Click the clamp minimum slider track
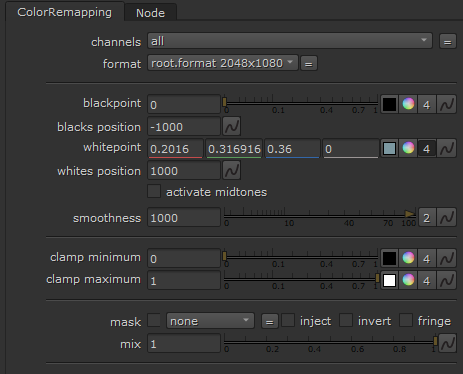Image resolution: width=463 pixels, height=374 pixels. coord(301,257)
